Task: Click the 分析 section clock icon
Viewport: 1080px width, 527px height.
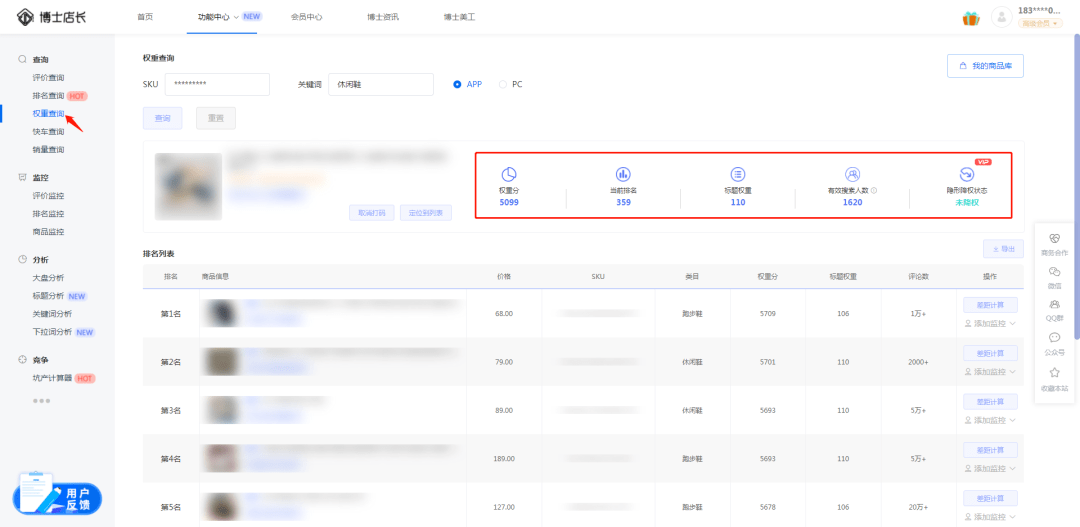Action: click(22, 260)
